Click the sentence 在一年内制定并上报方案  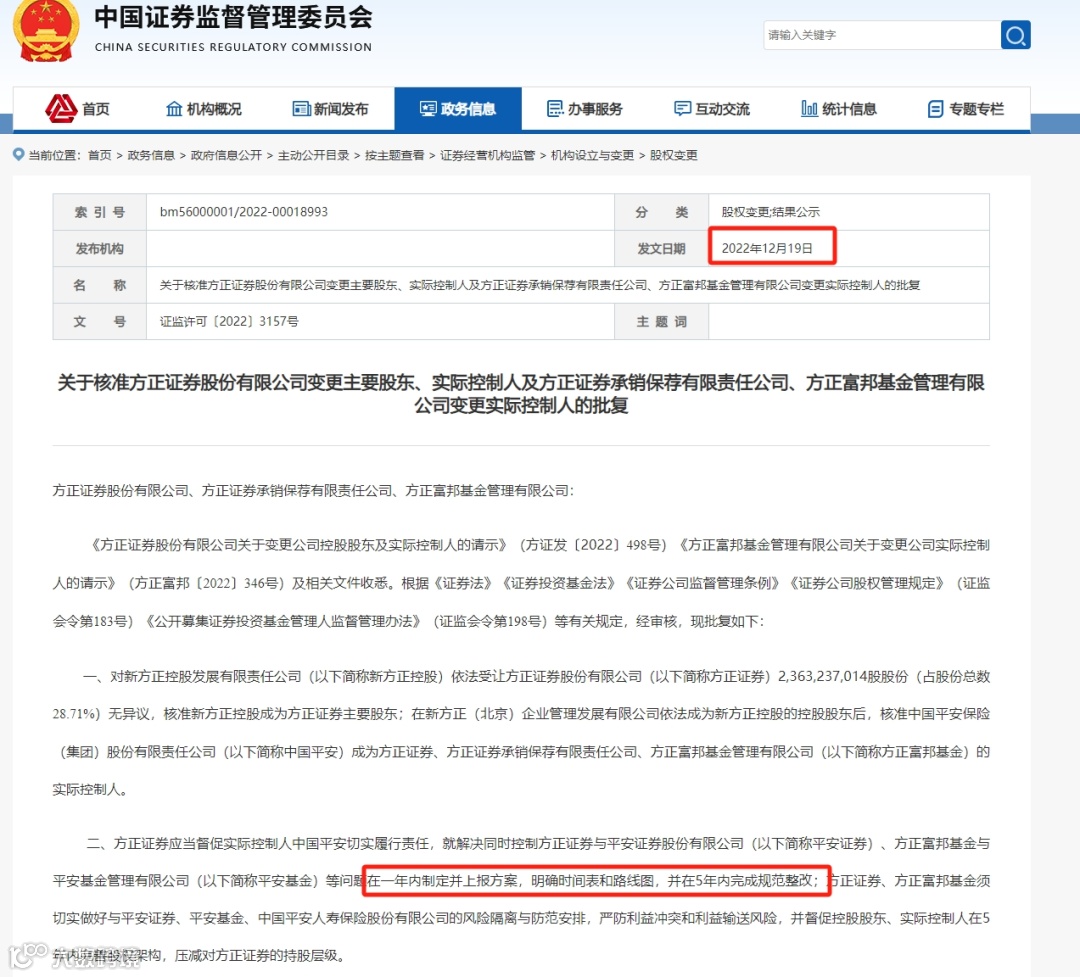(x=443, y=881)
